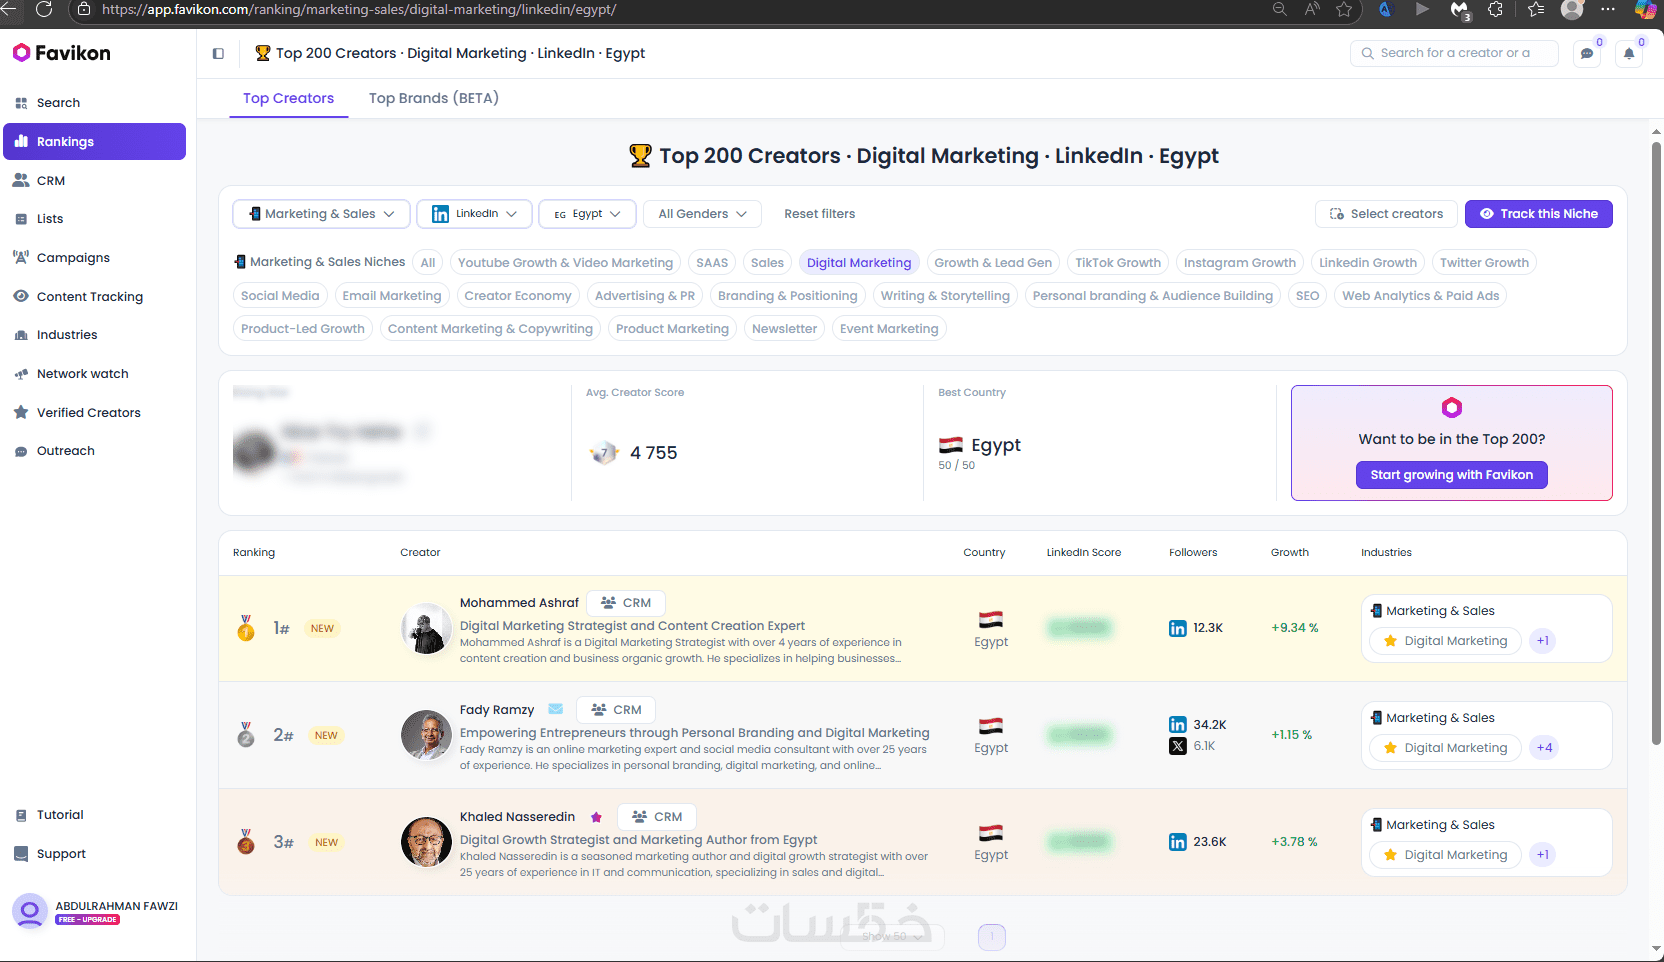This screenshot has width=1664, height=962.
Task: Click the bronze medal for rank 3
Action: (x=246, y=842)
